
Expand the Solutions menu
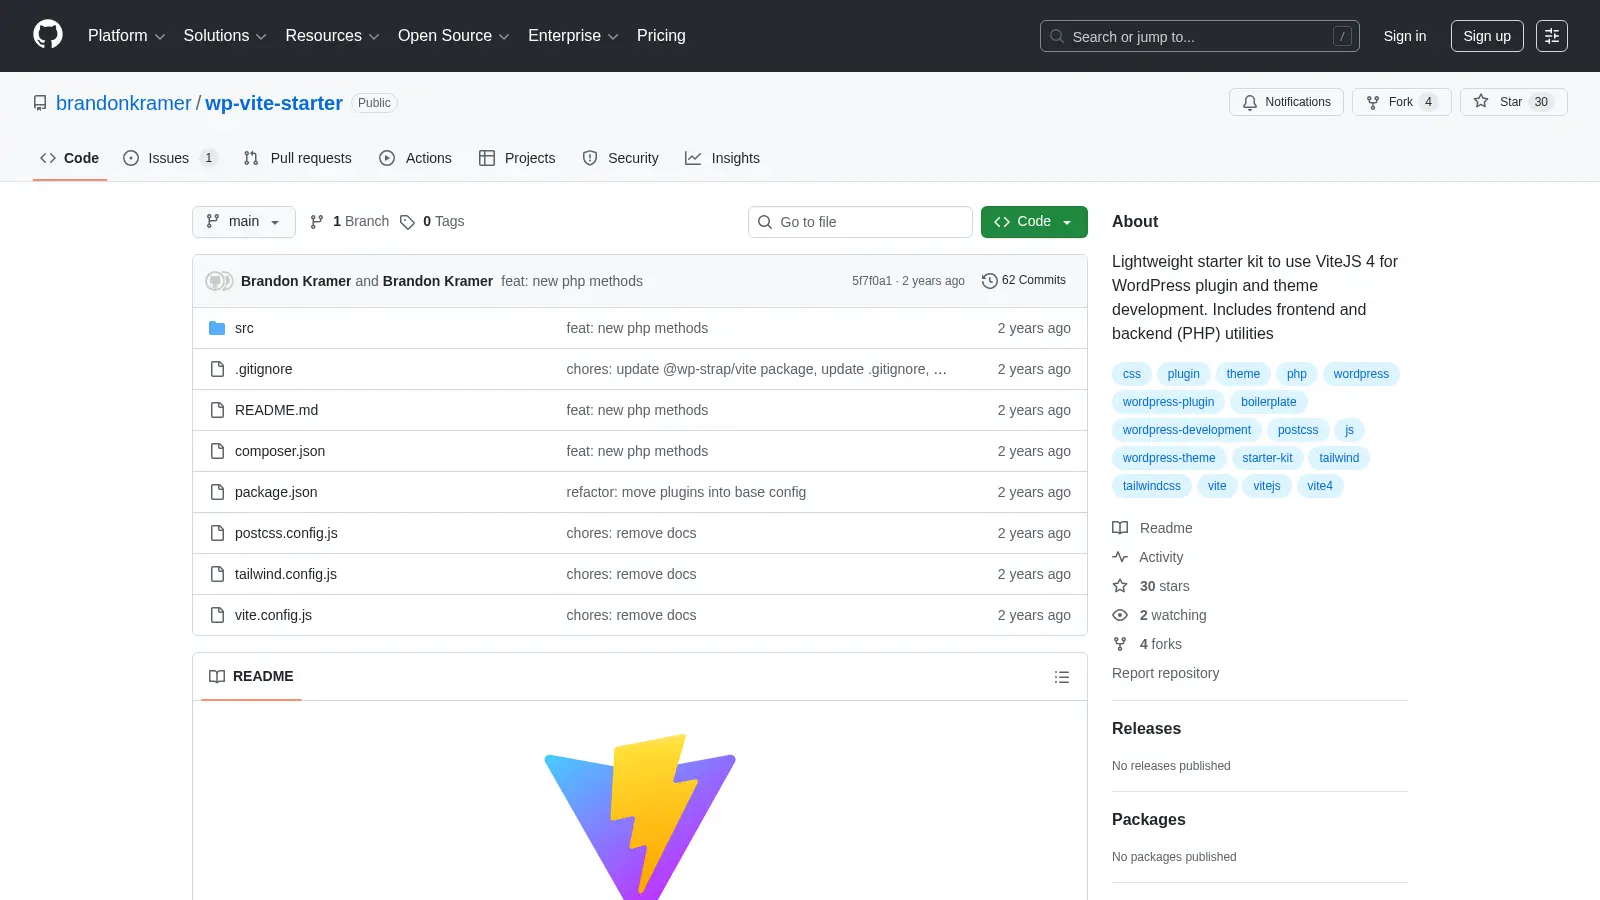click(x=225, y=36)
